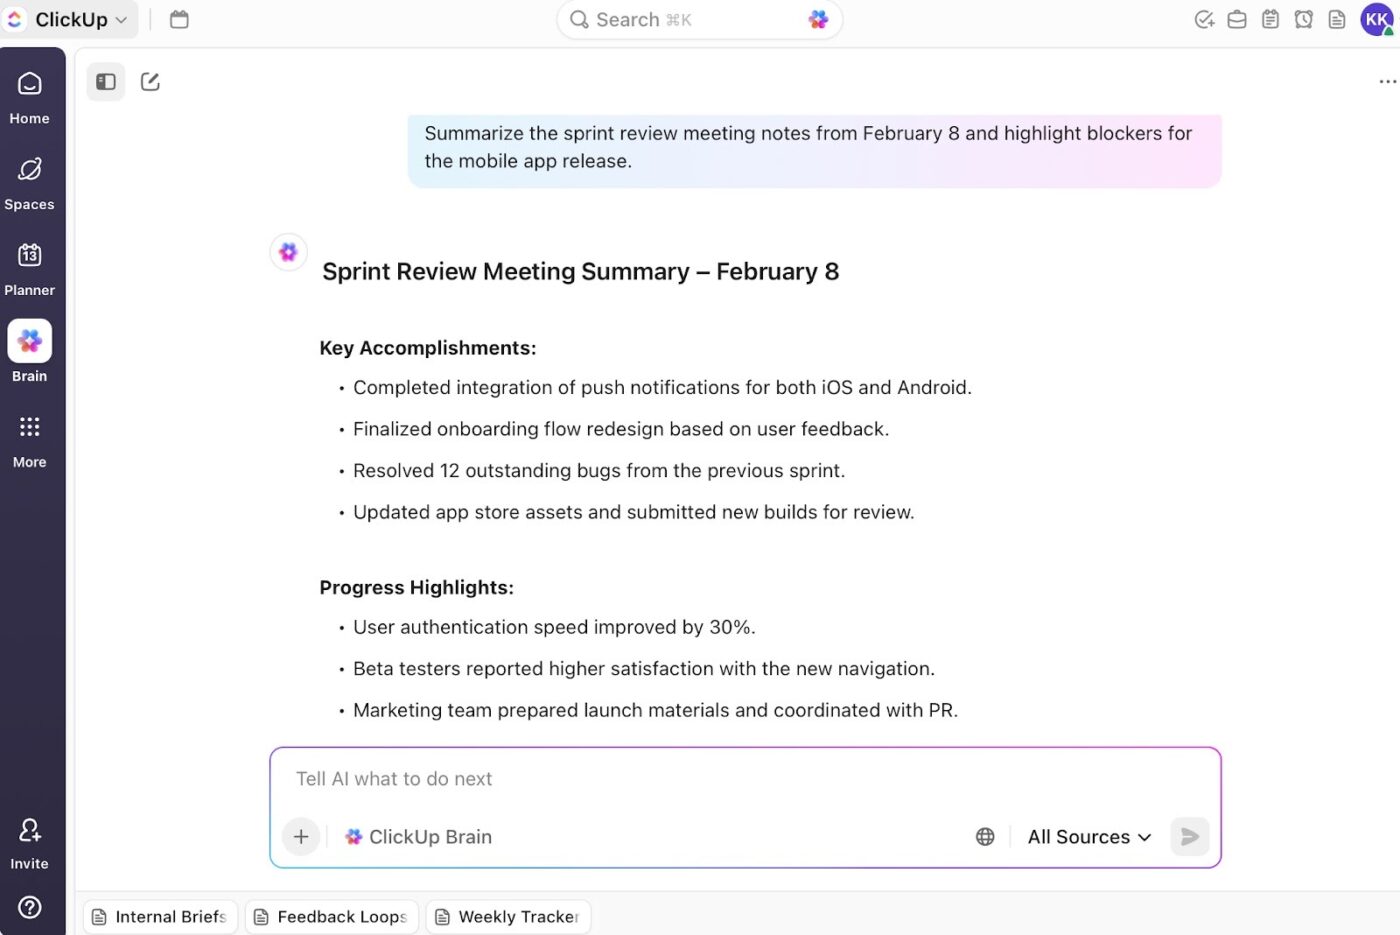
Task: Click the alarm clock Reminders icon
Action: click(x=1303, y=18)
